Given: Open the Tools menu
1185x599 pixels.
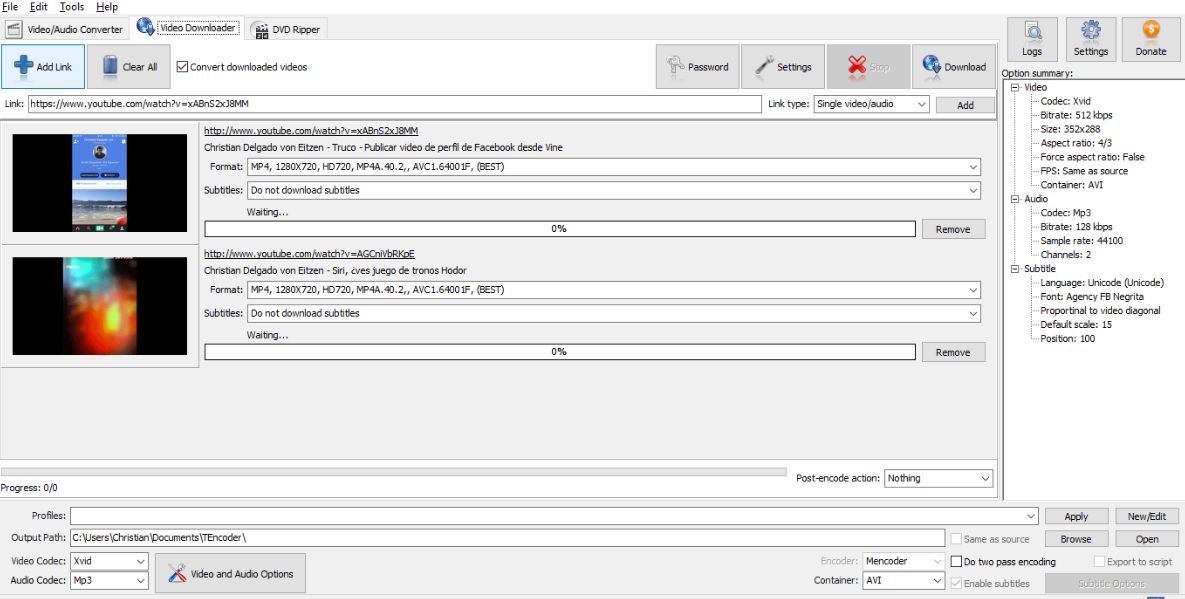Looking at the screenshot, I should point(71,6).
